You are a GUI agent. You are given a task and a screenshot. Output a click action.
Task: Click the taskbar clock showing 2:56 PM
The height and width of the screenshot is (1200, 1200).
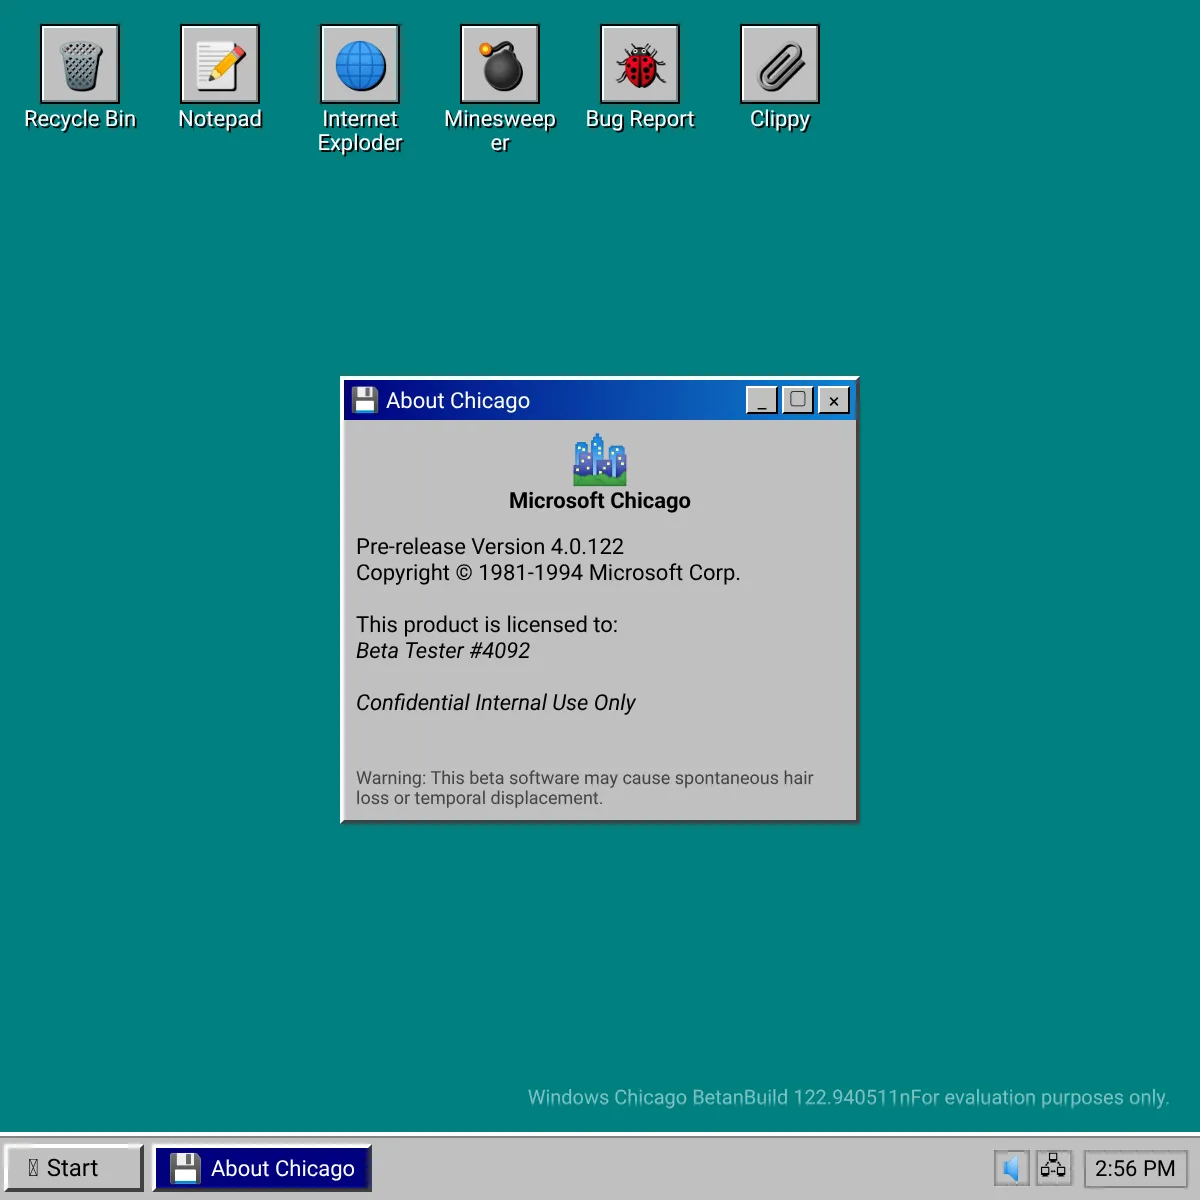pos(1135,1168)
